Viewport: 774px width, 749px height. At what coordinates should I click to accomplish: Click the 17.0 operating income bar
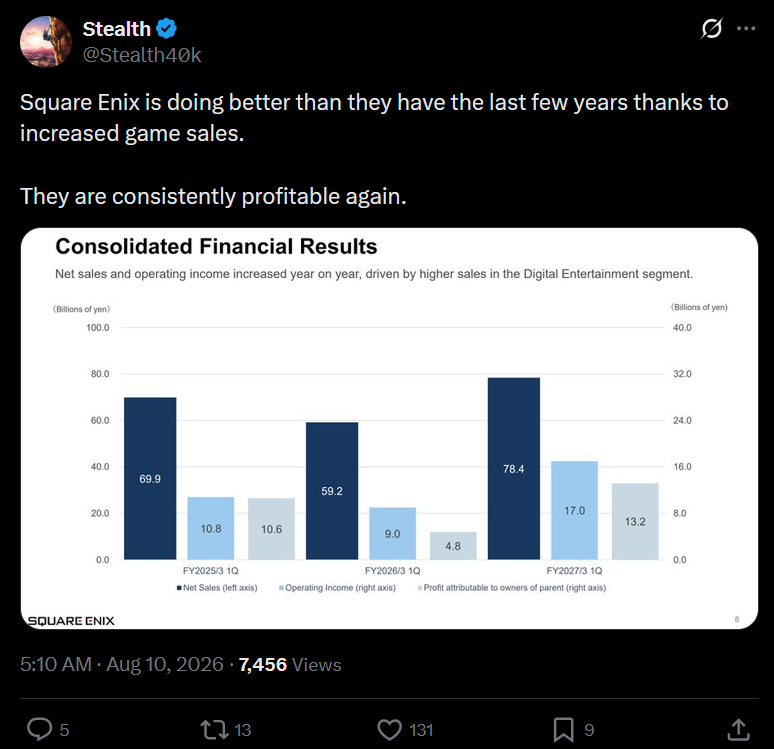[575, 510]
